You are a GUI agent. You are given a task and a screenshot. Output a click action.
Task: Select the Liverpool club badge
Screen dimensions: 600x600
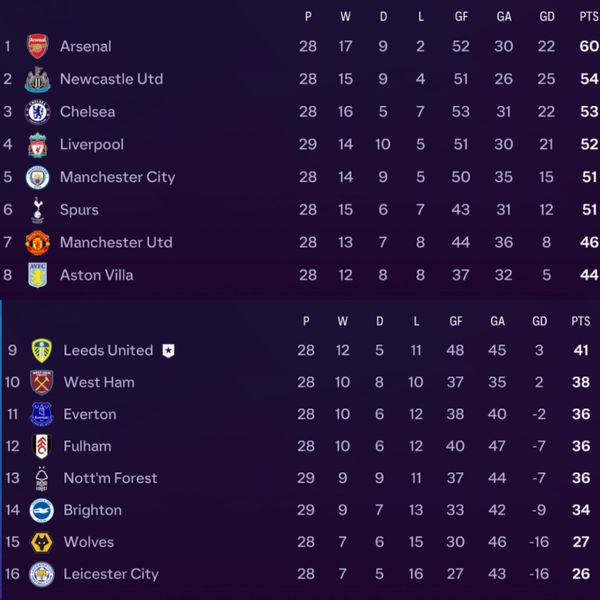click(38, 145)
